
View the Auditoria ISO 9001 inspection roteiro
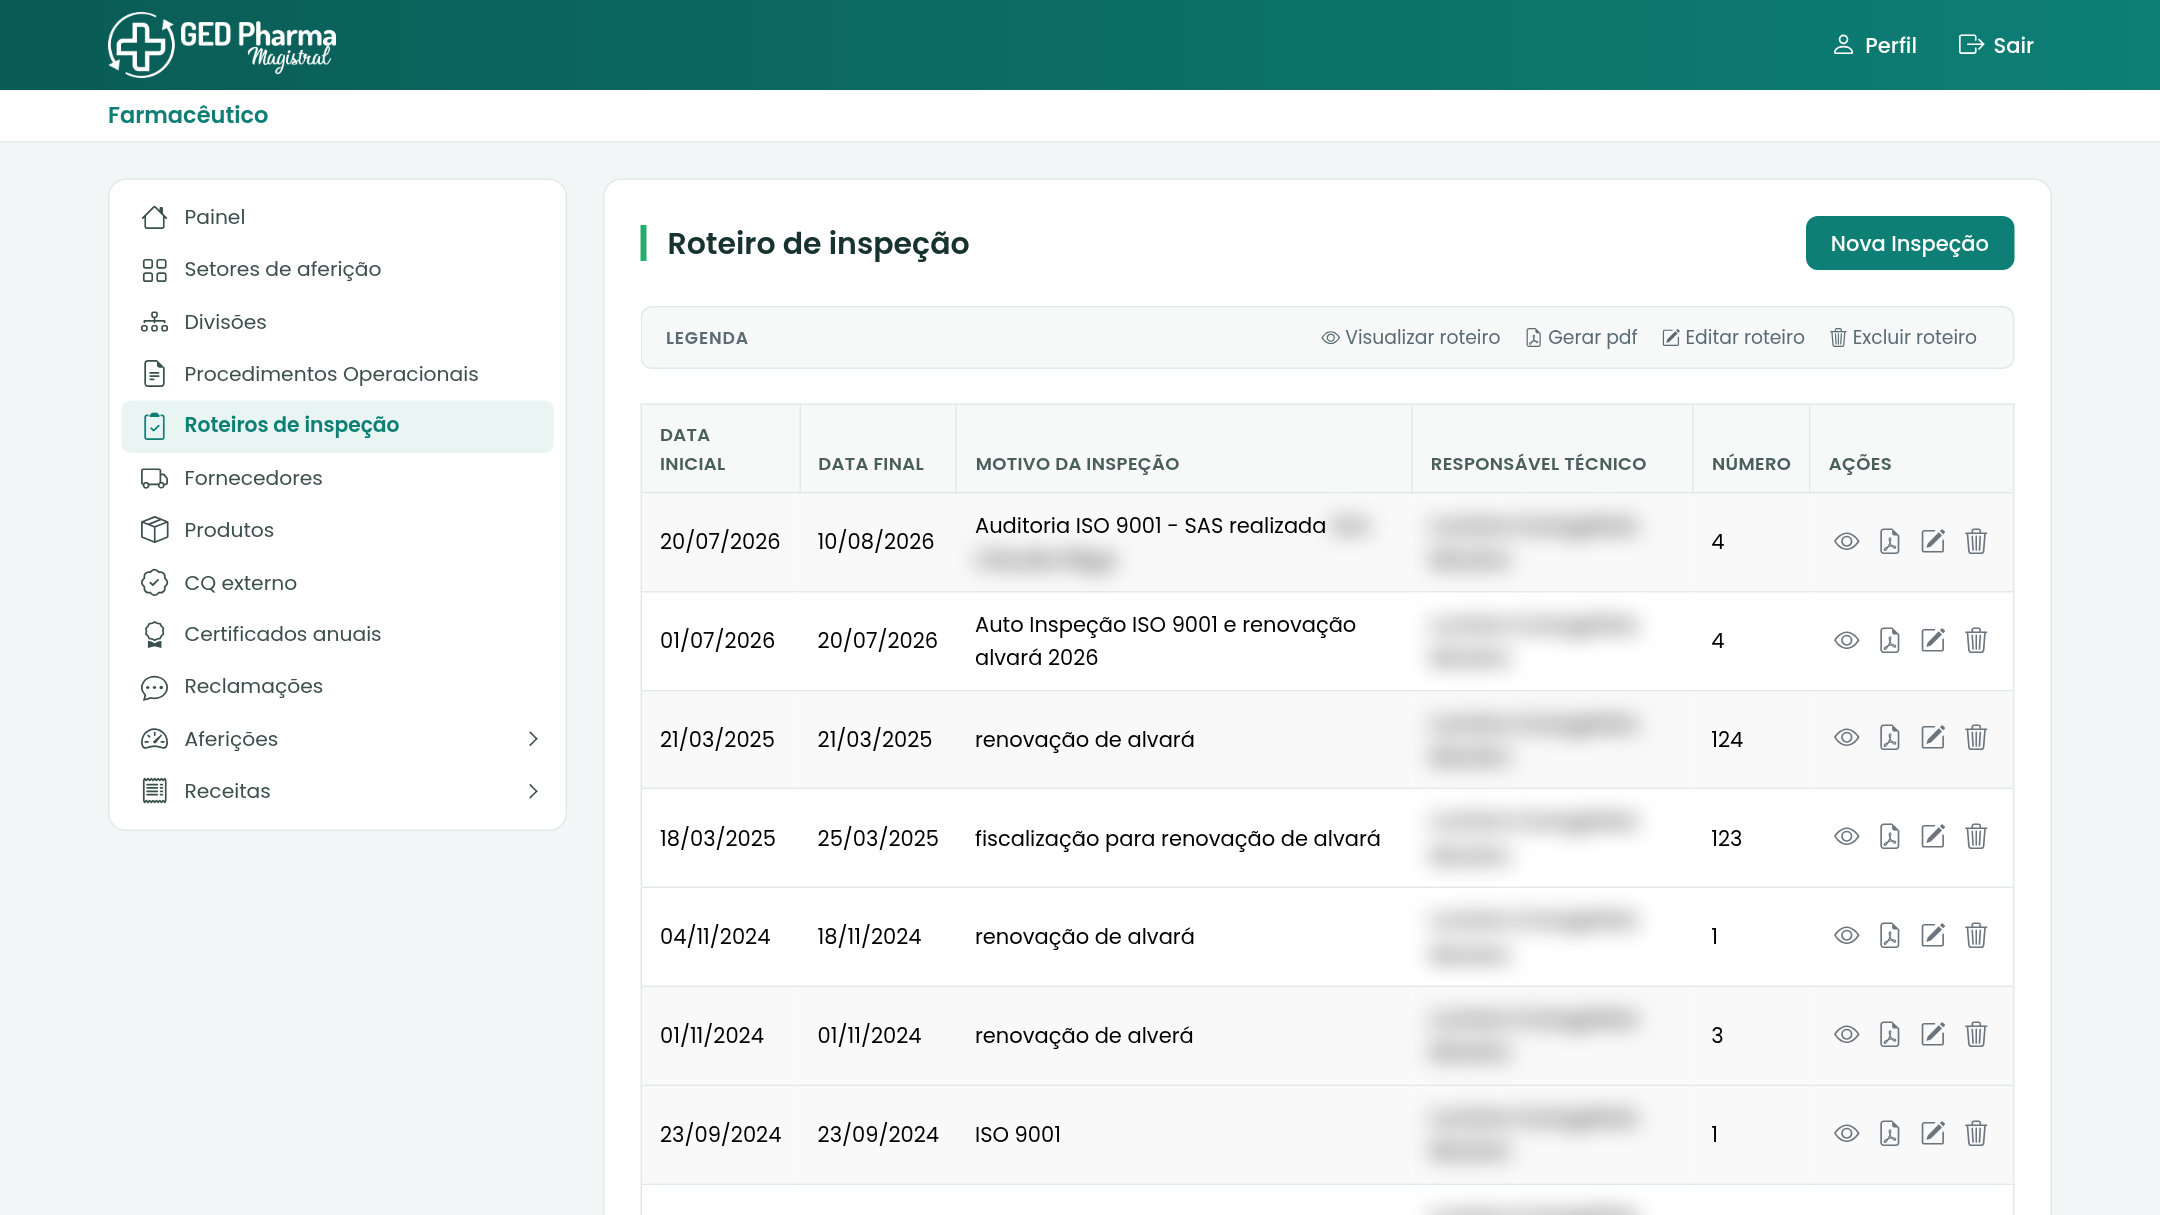(x=1846, y=541)
